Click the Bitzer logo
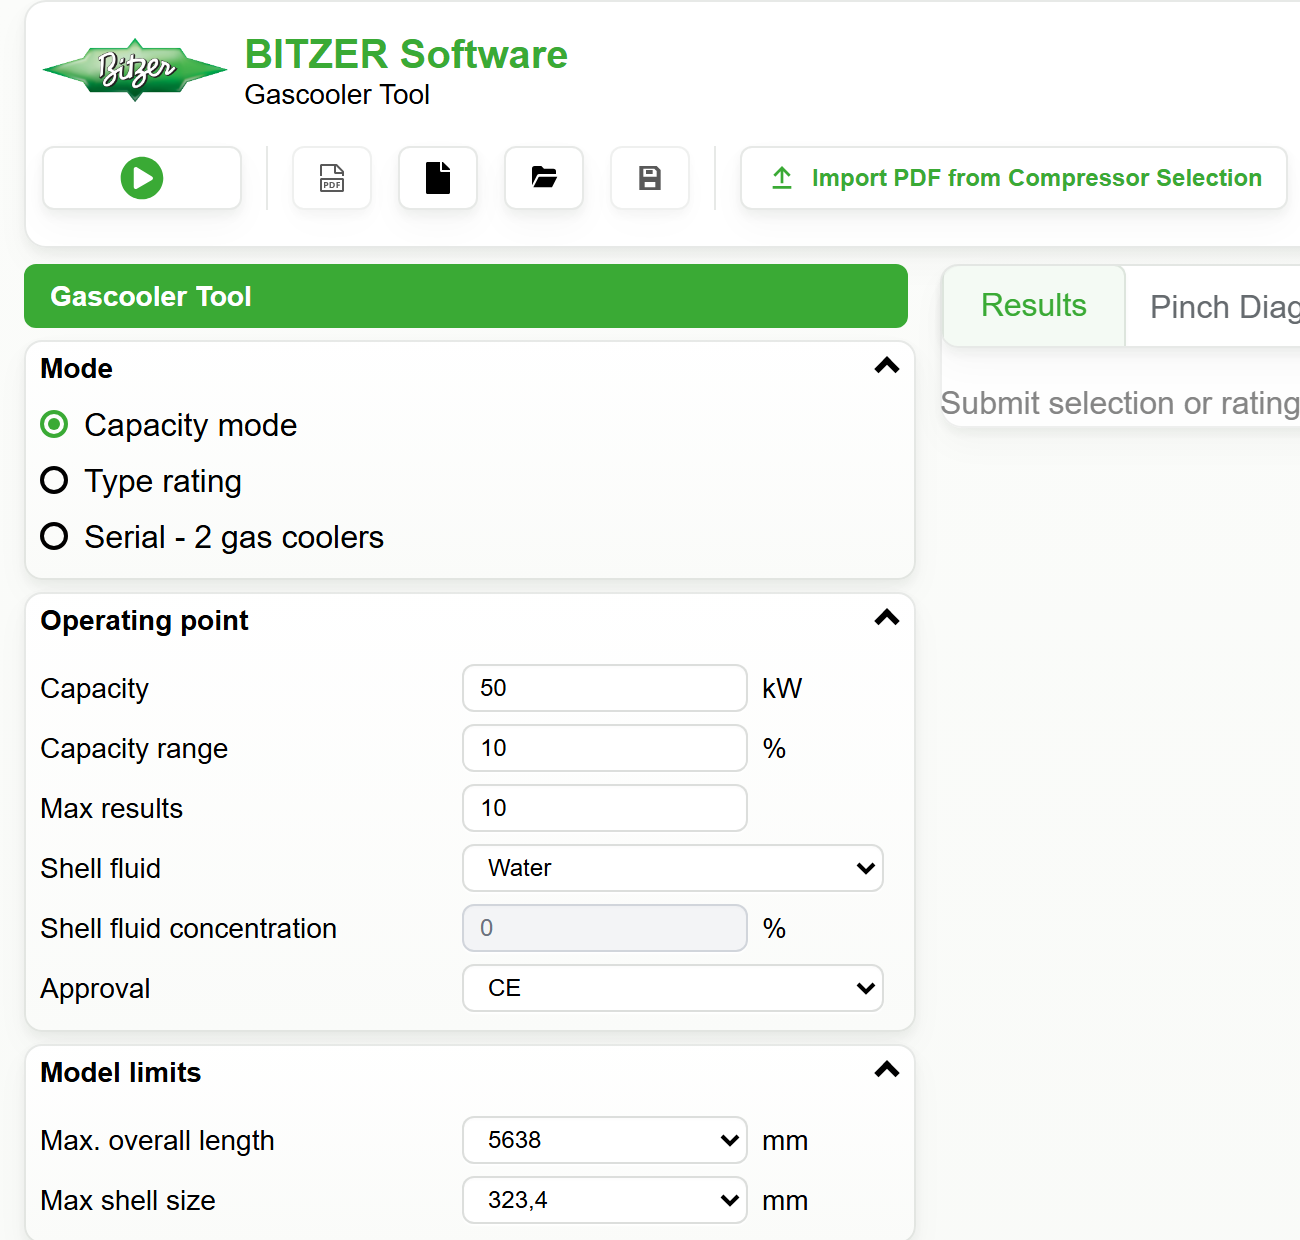Viewport: 1300px width, 1240px height. coord(135,70)
